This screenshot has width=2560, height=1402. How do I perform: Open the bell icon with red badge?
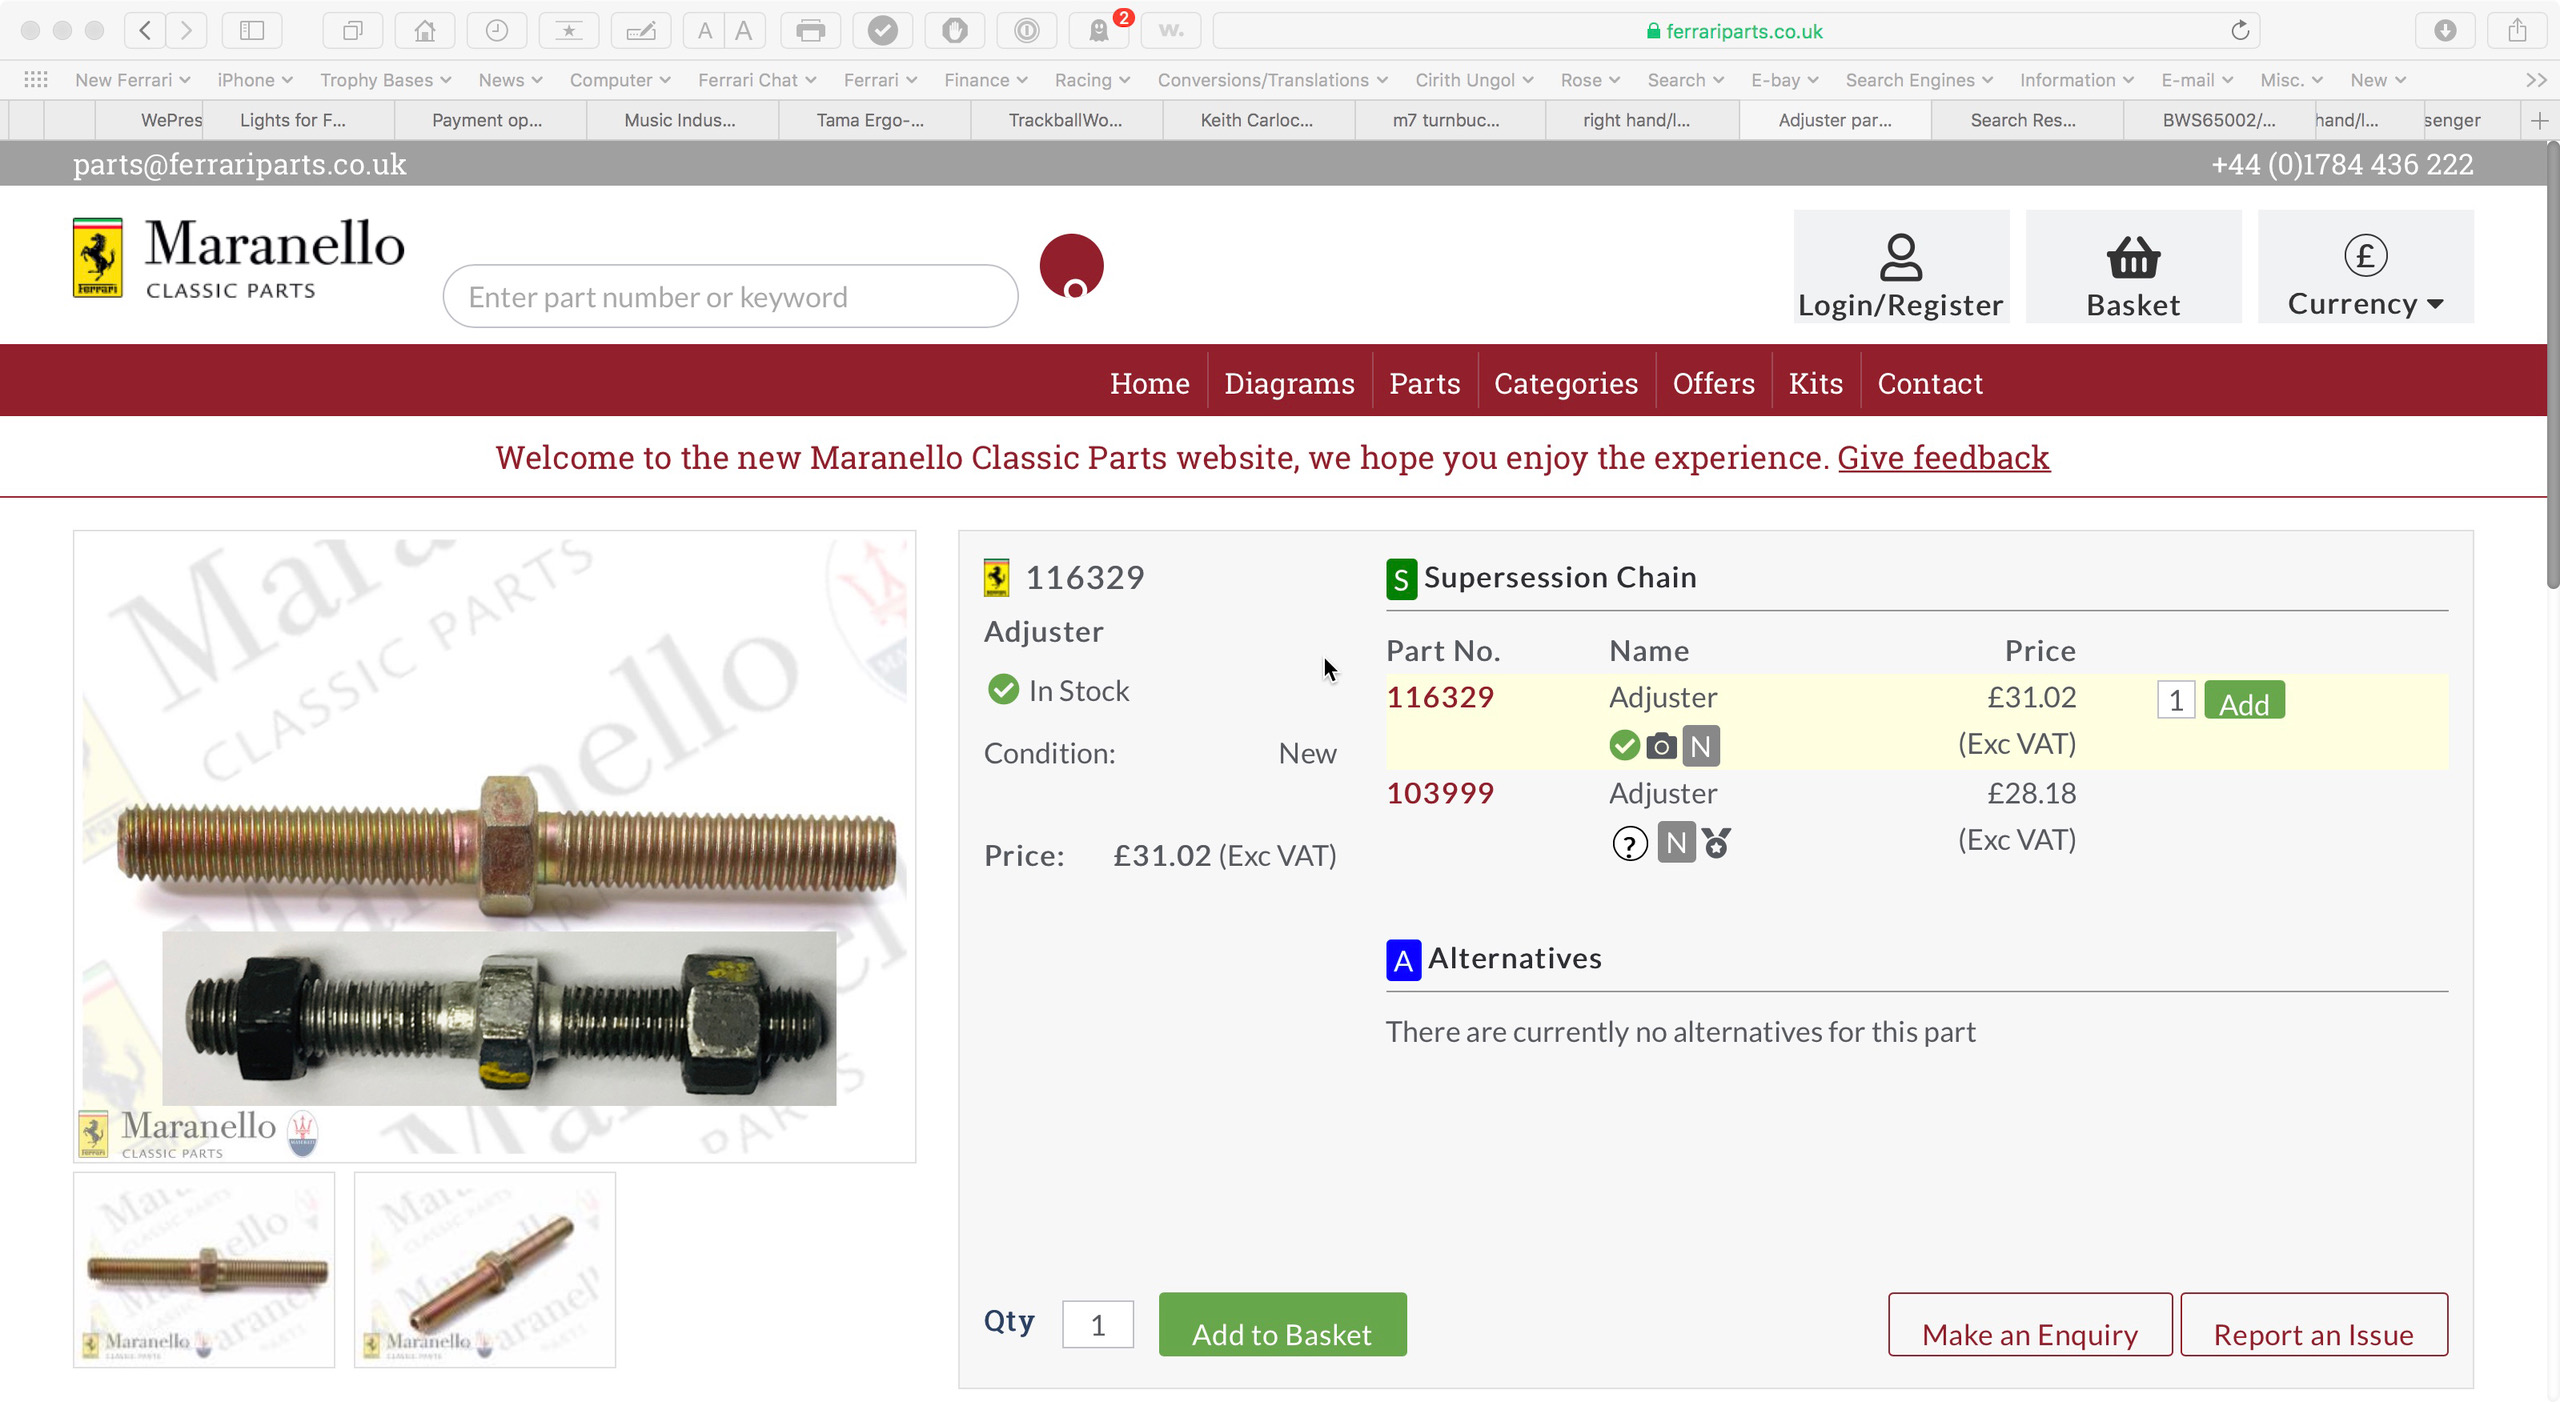(1098, 30)
